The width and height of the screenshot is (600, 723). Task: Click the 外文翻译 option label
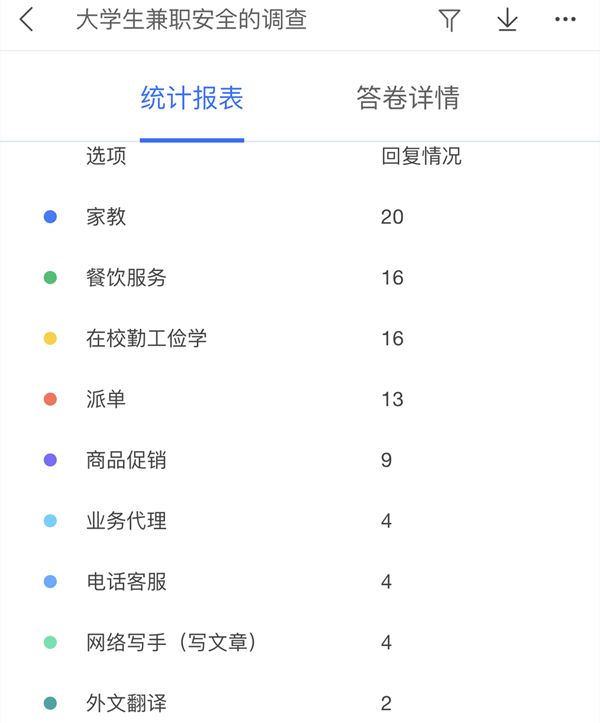tap(127, 703)
